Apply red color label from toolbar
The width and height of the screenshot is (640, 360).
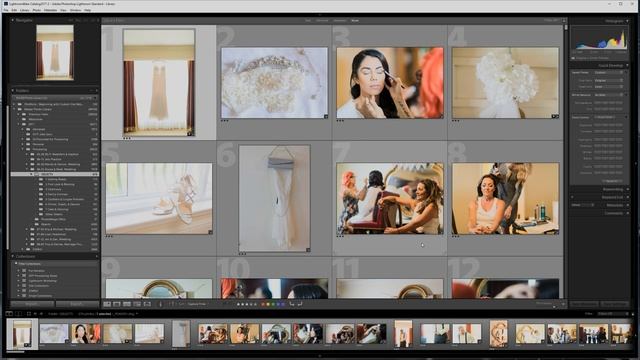pos(263,304)
